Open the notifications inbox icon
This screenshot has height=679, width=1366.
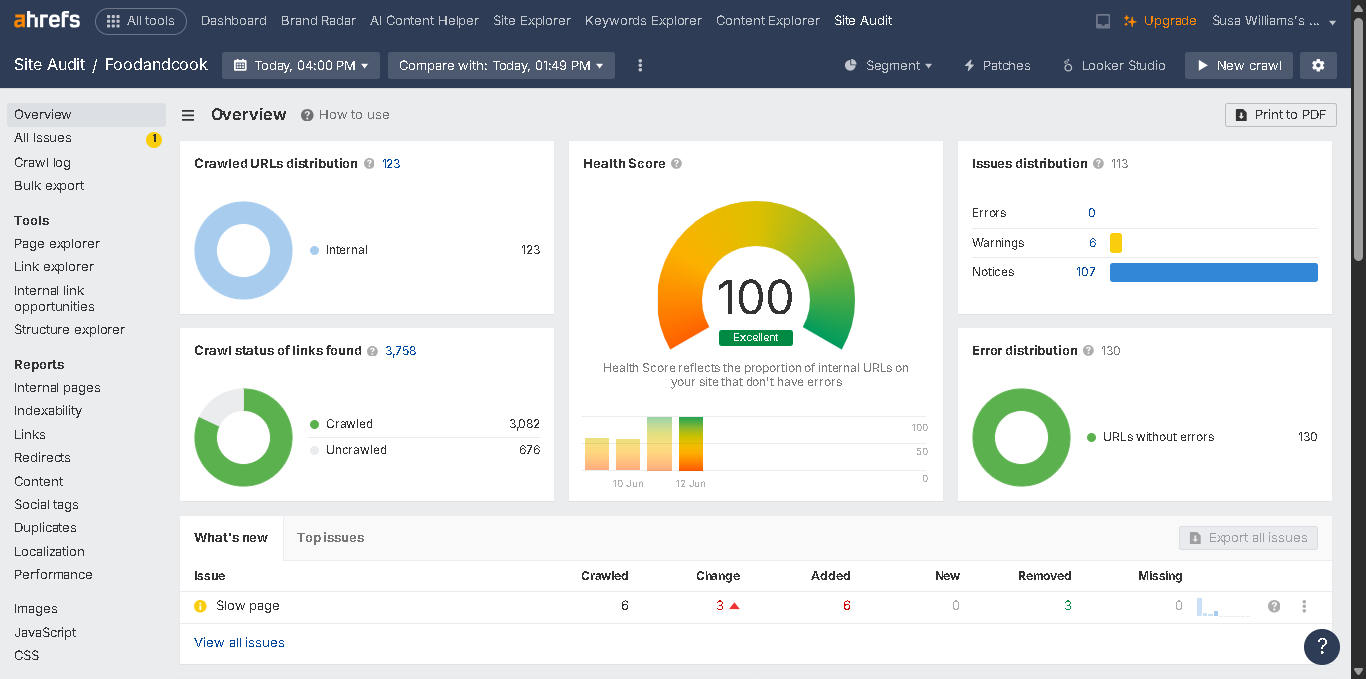point(1103,21)
